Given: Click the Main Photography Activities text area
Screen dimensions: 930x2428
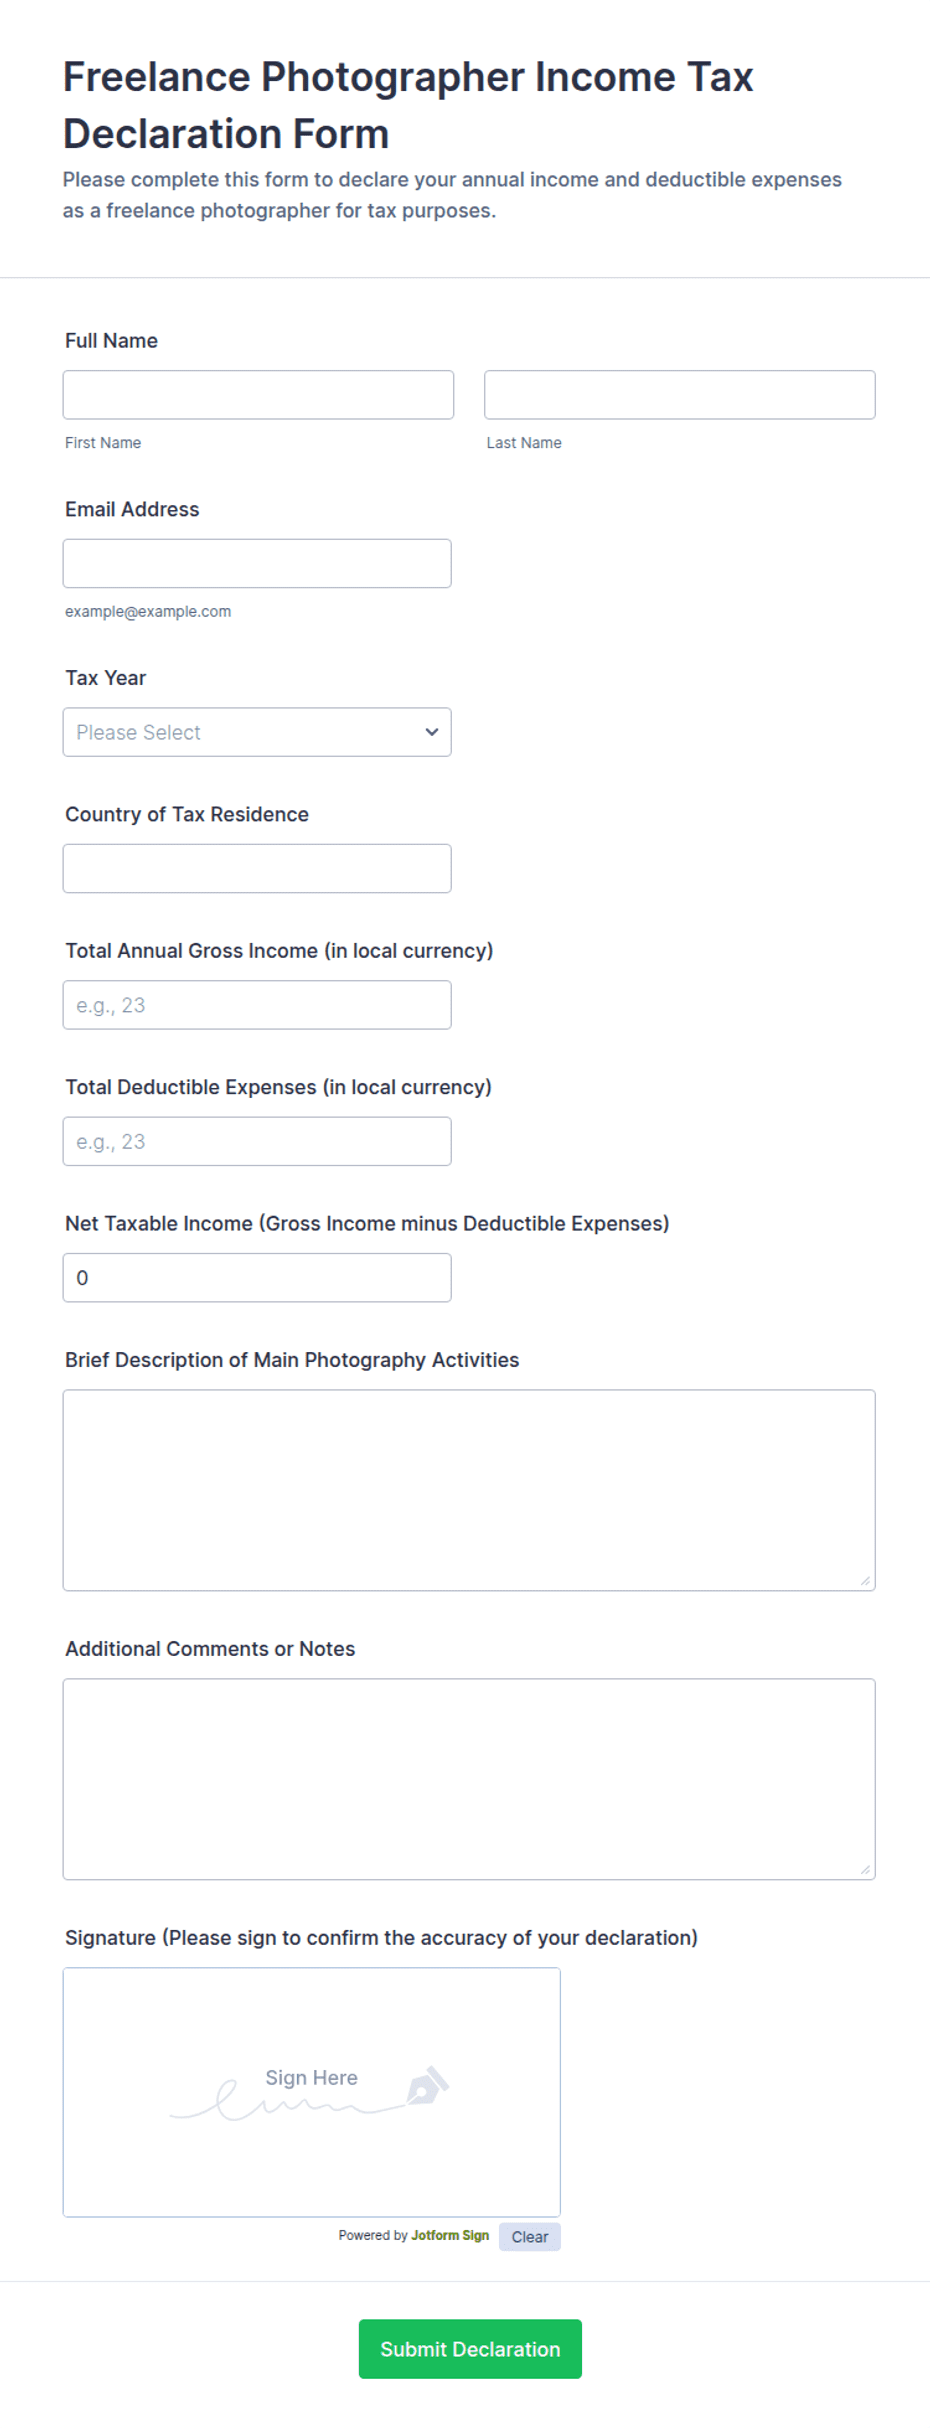Looking at the screenshot, I should (x=469, y=1490).
